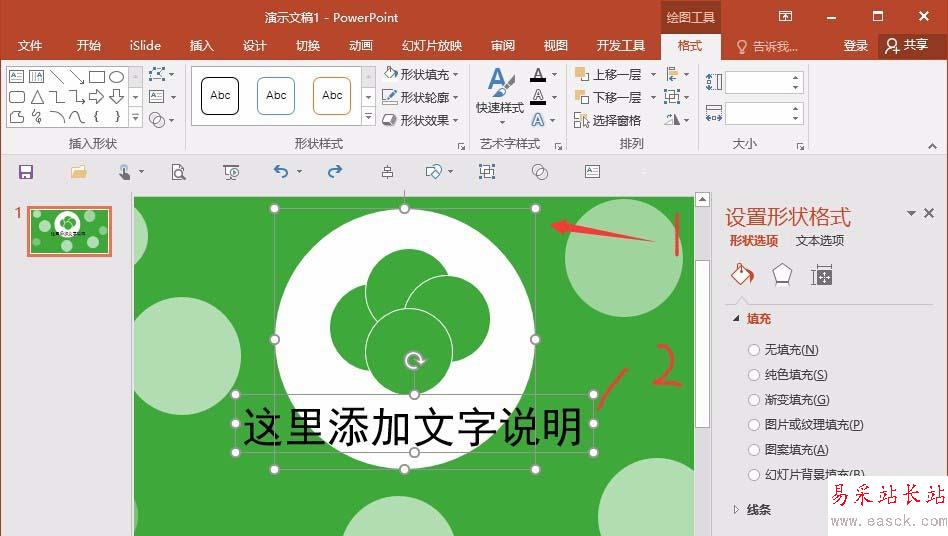Select Picture or texture fill option
Screen dimensions: 948x536
point(753,425)
